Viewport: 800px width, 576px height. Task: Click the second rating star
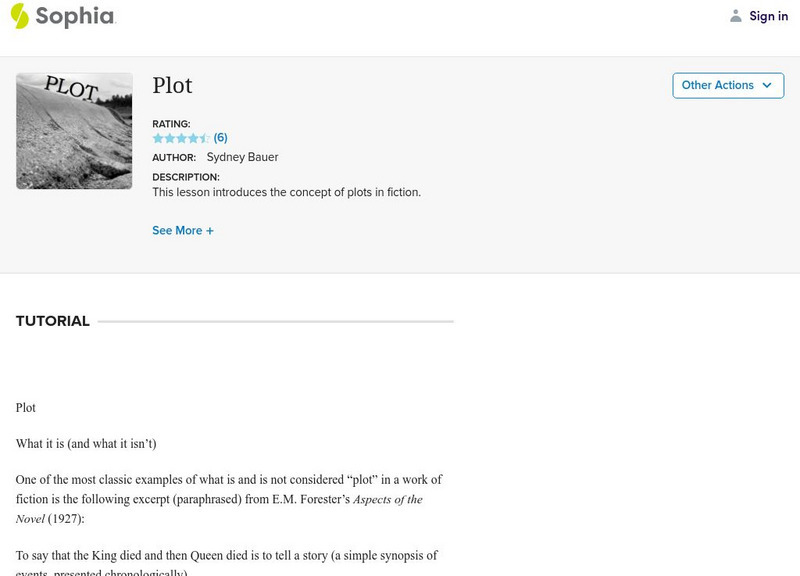(x=170, y=138)
